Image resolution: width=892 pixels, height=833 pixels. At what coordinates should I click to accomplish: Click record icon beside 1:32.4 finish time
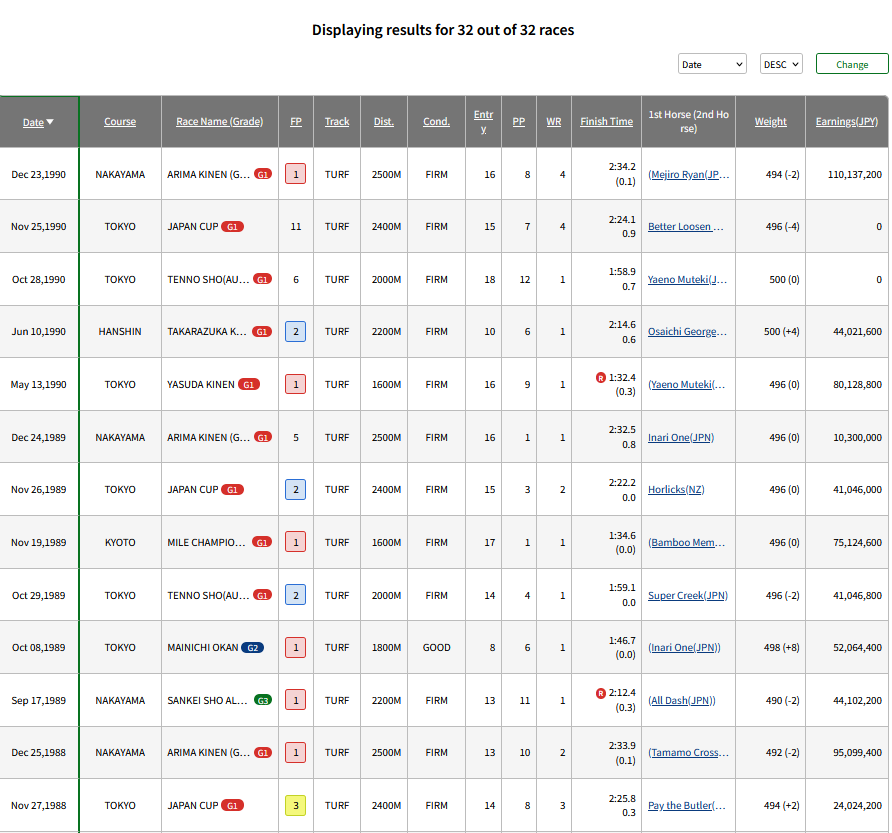600,377
